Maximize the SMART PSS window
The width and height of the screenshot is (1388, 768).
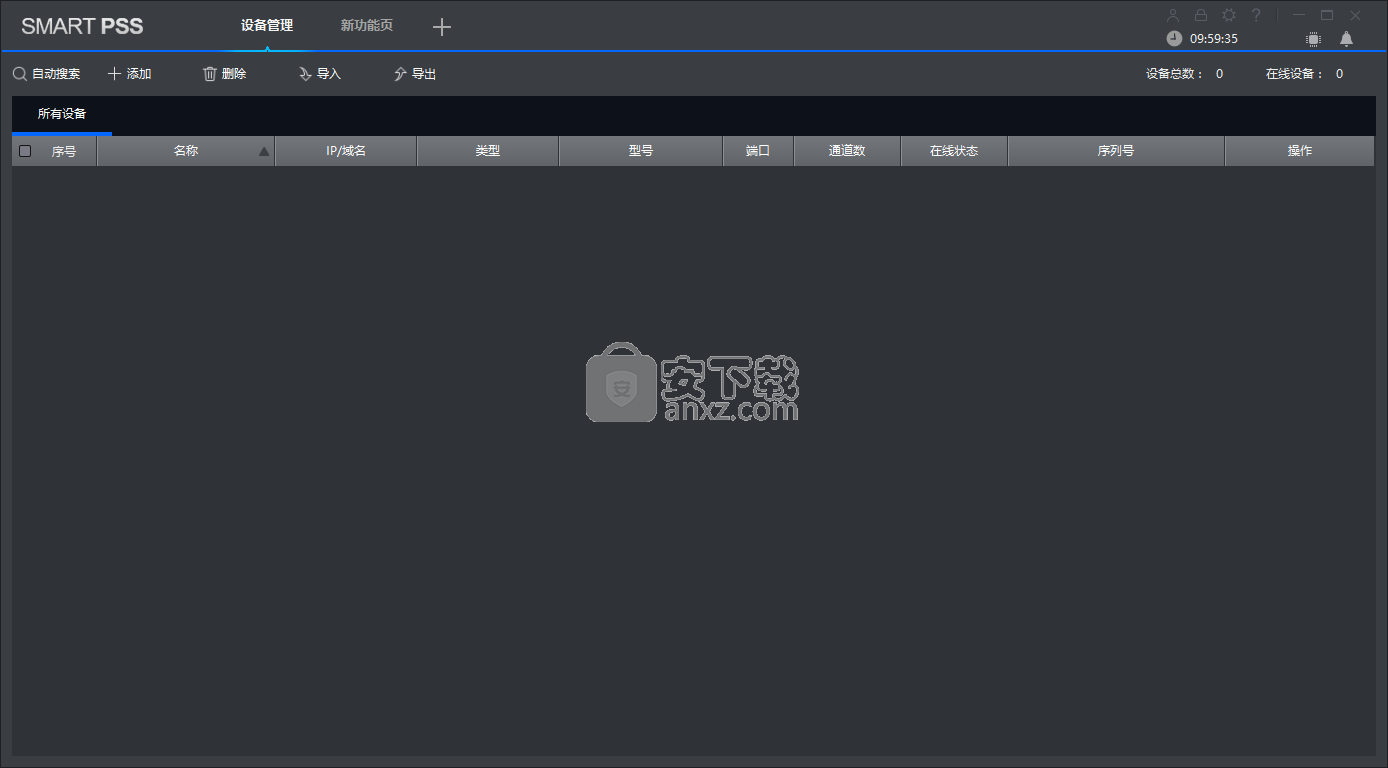click(1327, 15)
